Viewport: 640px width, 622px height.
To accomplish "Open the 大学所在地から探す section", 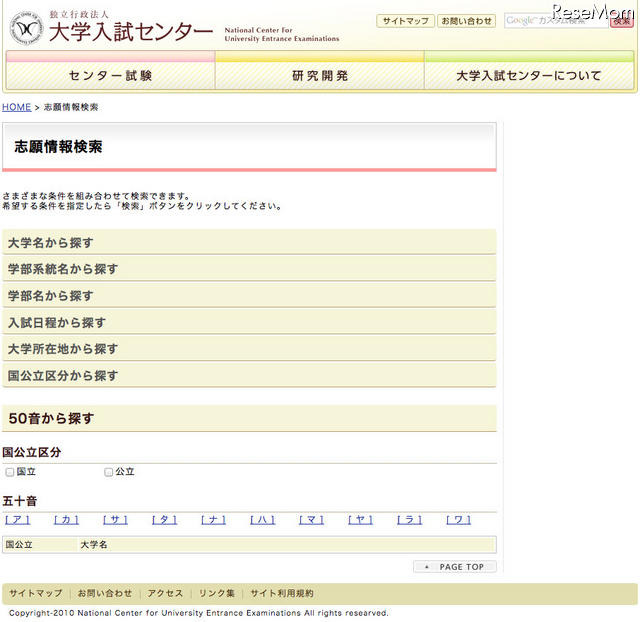I will (x=248, y=349).
